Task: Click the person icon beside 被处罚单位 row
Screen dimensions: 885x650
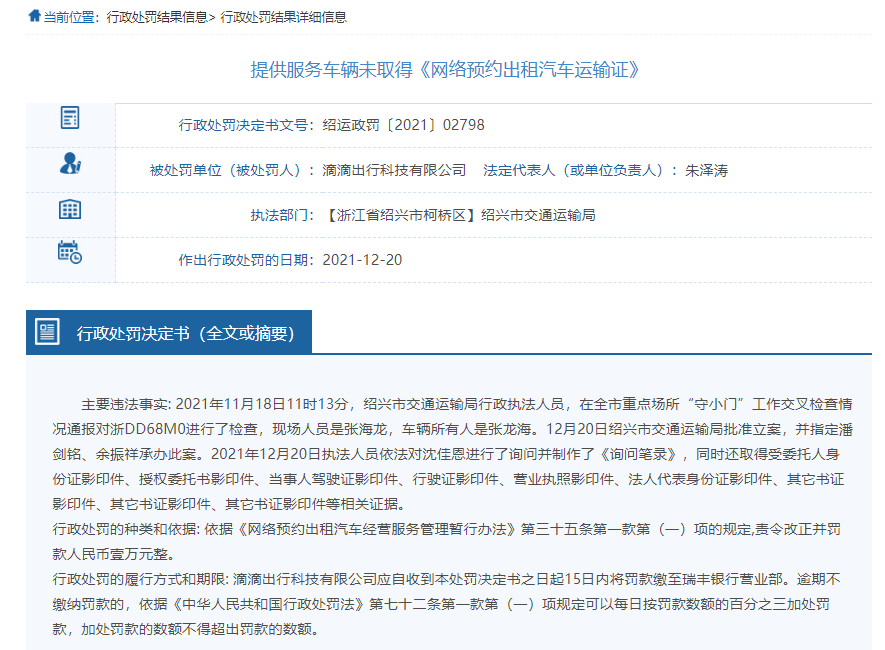Action: 70,163
